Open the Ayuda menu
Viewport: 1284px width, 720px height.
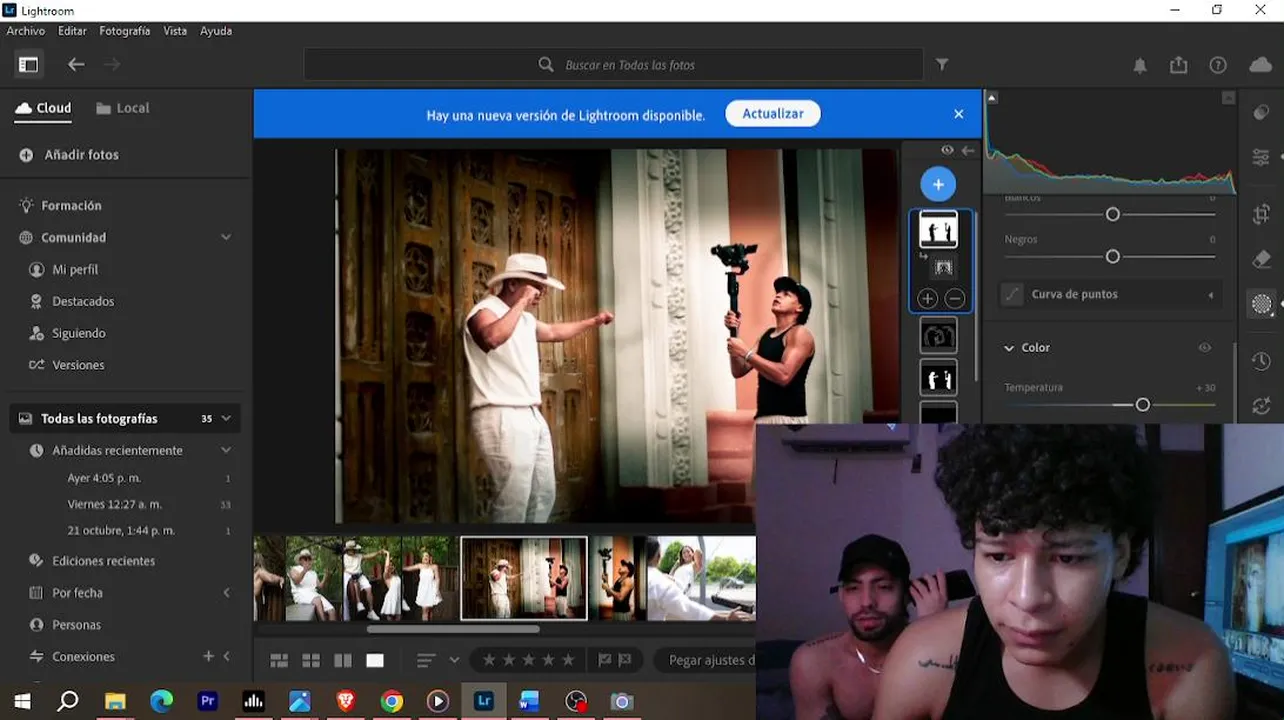click(216, 31)
